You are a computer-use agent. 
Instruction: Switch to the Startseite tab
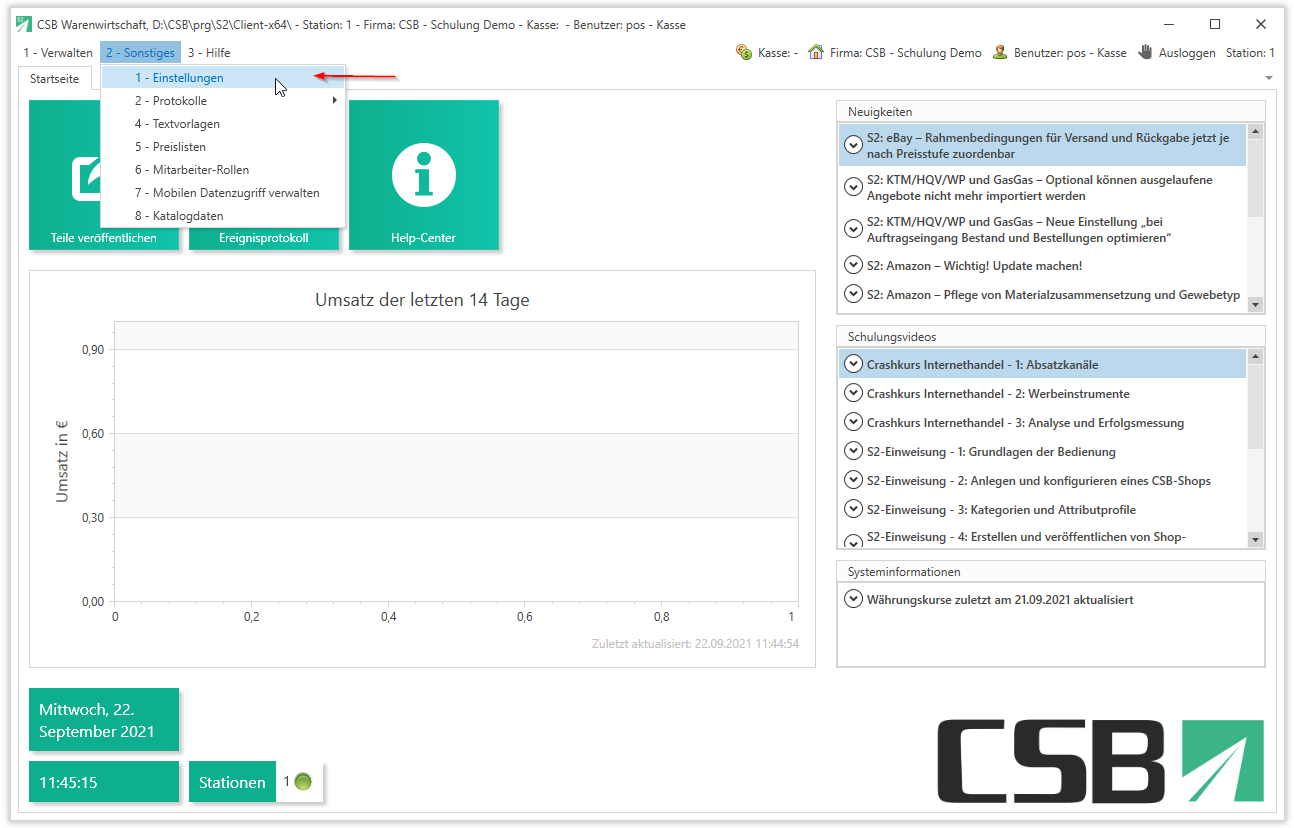click(x=55, y=78)
